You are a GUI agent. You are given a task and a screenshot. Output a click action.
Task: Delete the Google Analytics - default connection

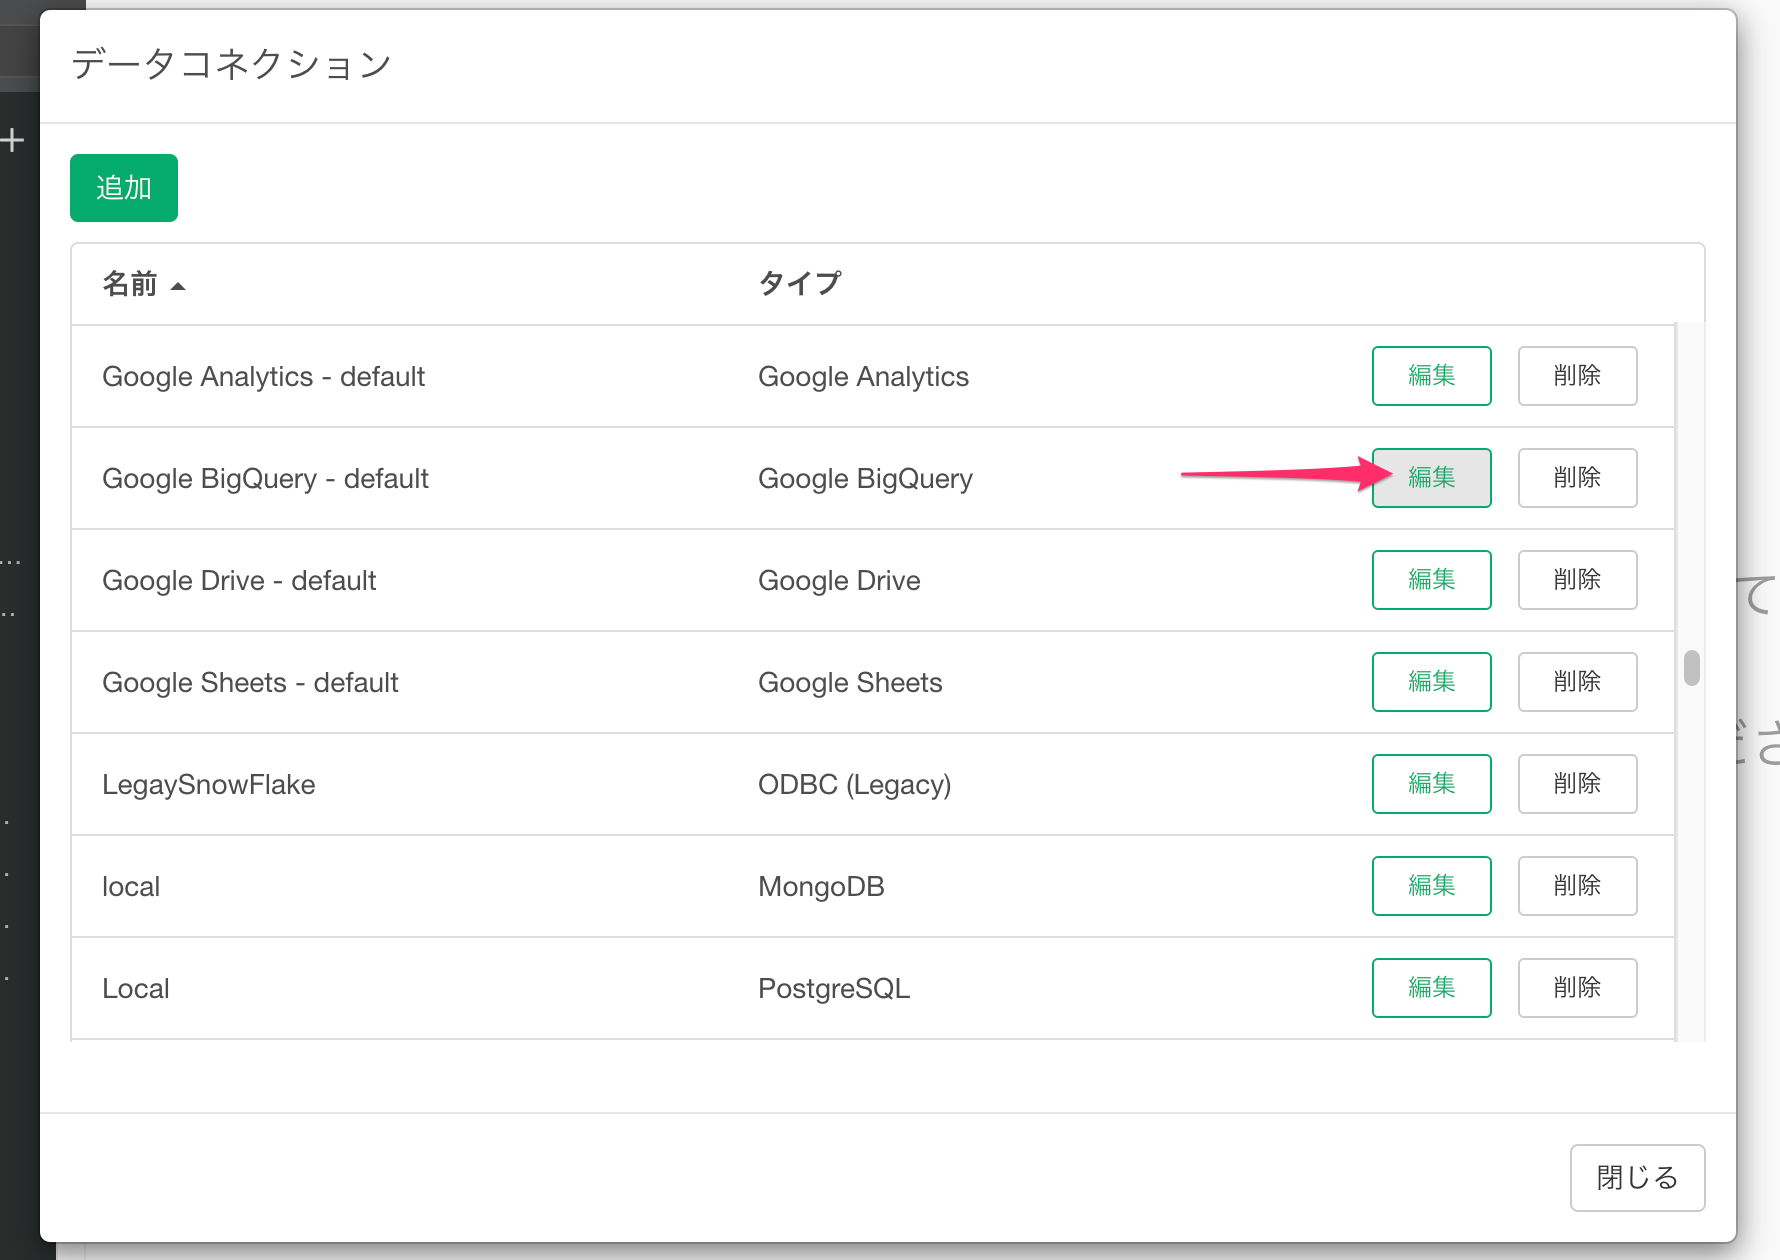tap(1577, 376)
